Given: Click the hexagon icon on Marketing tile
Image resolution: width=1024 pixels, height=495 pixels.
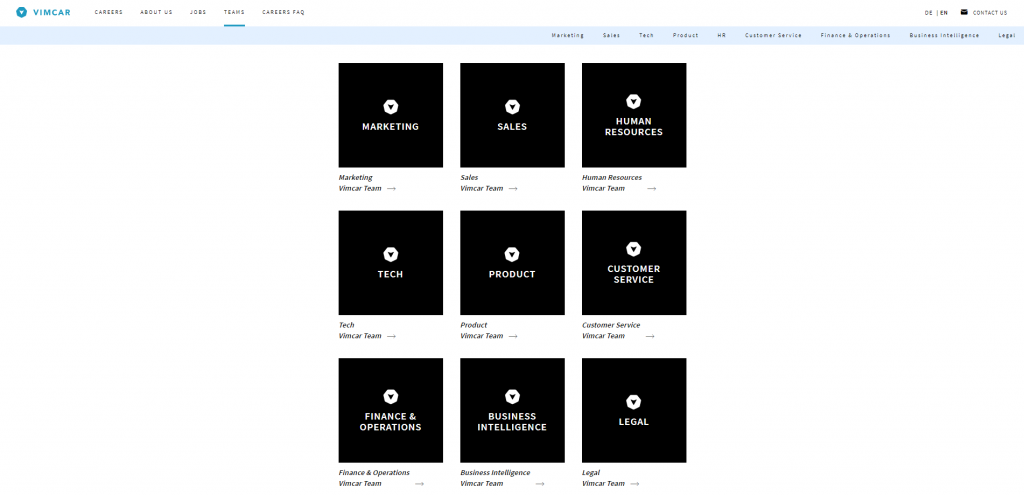Looking at the screenshot, I should click(391, 107).
